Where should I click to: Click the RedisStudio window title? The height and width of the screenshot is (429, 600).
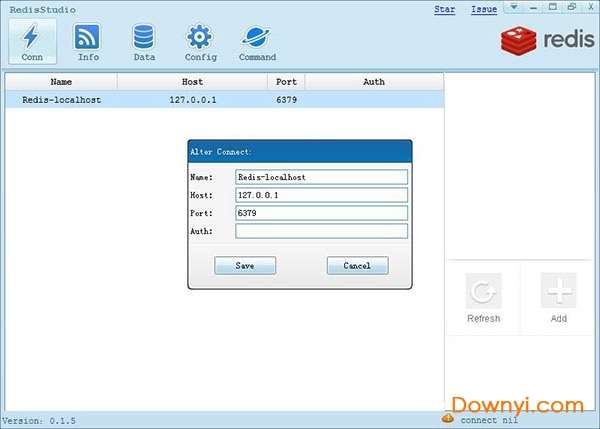click(42, 10)
